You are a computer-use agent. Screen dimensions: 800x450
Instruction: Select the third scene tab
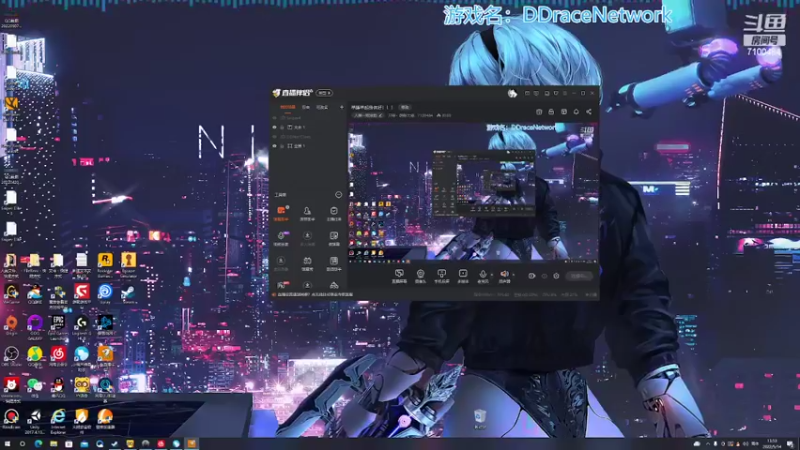coord(322,107)
